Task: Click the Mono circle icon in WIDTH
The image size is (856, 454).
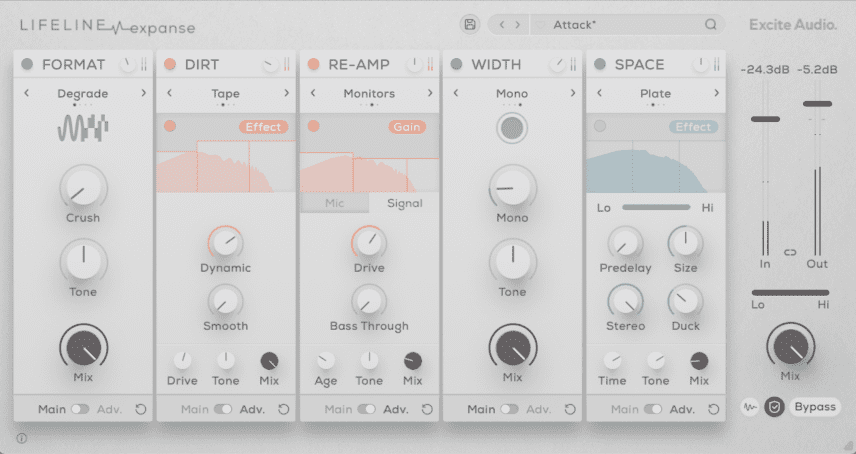Action: (x=512, y=128)
